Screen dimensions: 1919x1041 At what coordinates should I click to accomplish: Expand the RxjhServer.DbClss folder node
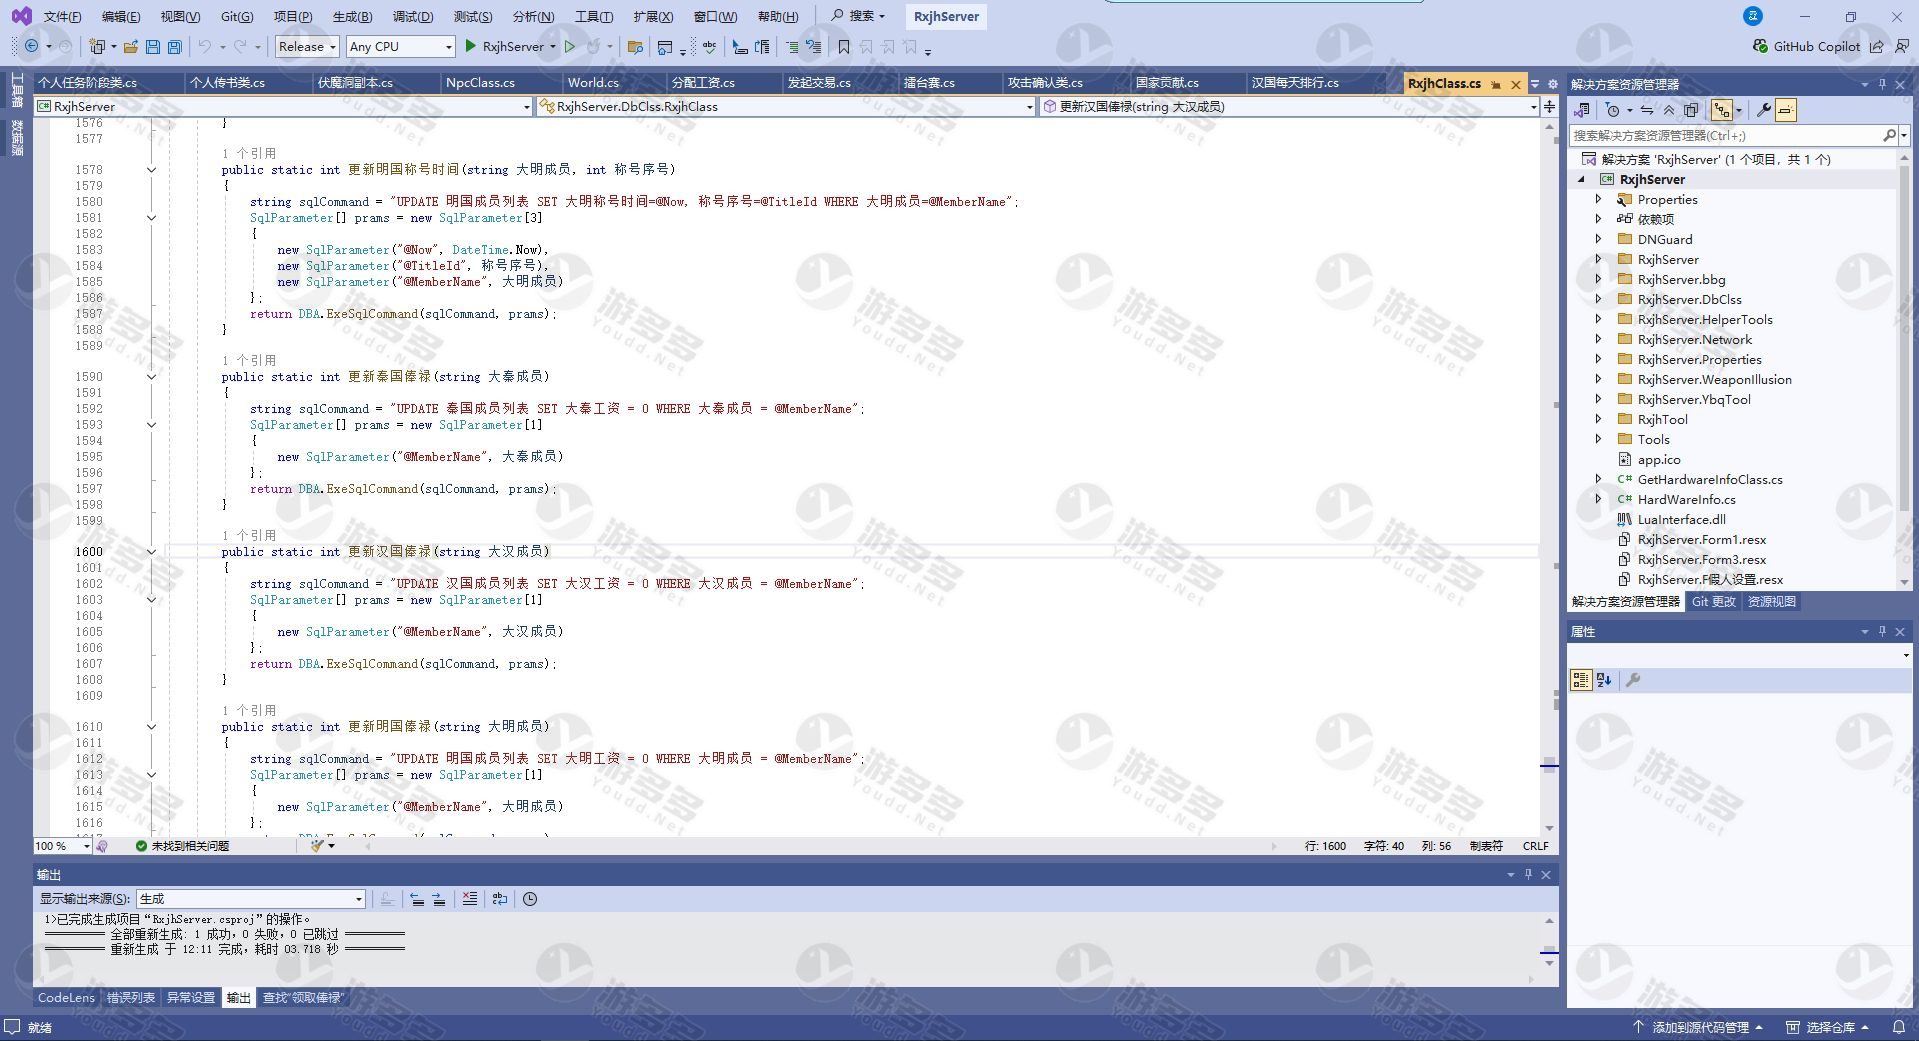pyautogui.click(x=1598, y=299)
